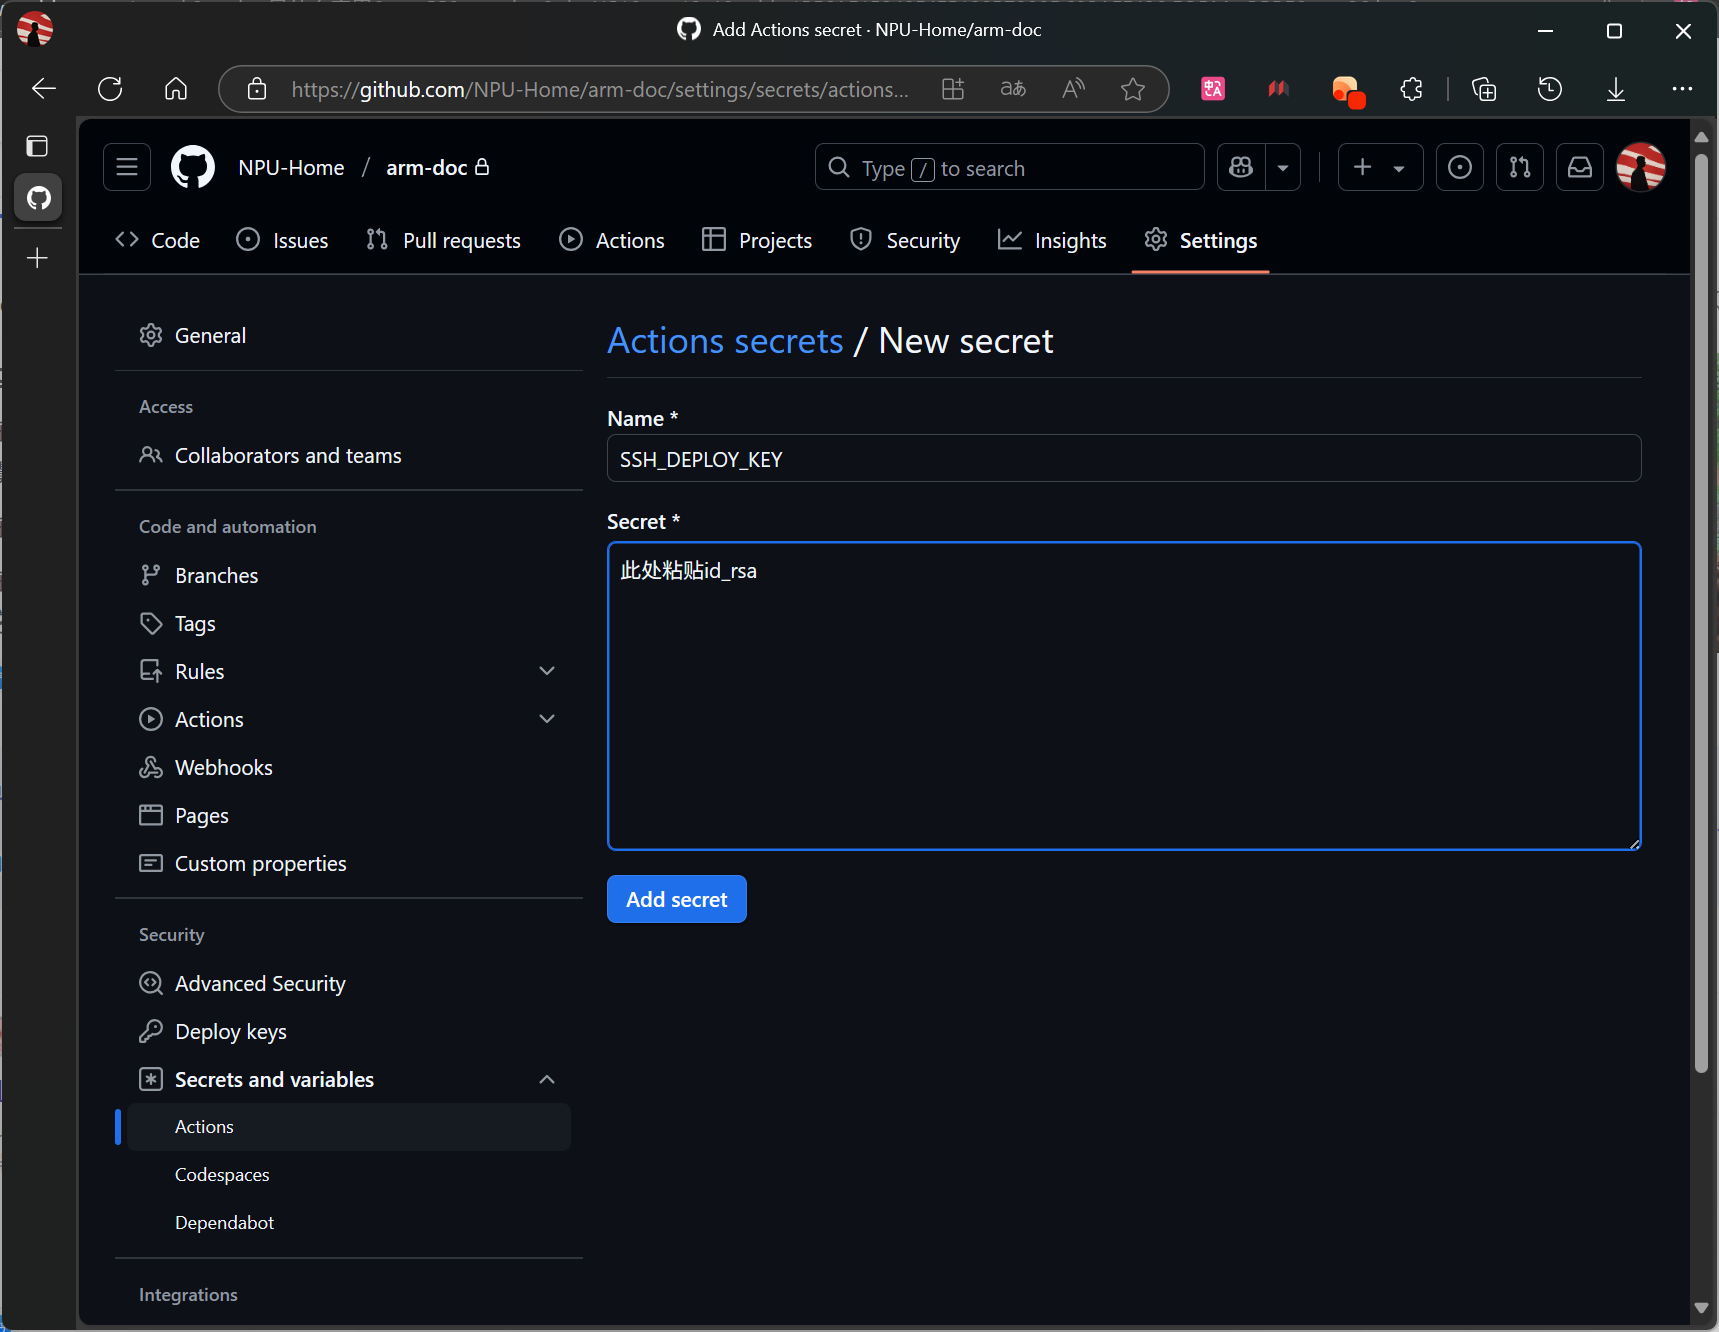The width and height of the screenshot is (1719, 1332).
Task: Open the notifications inbox icon
Action: point(1579,167)
